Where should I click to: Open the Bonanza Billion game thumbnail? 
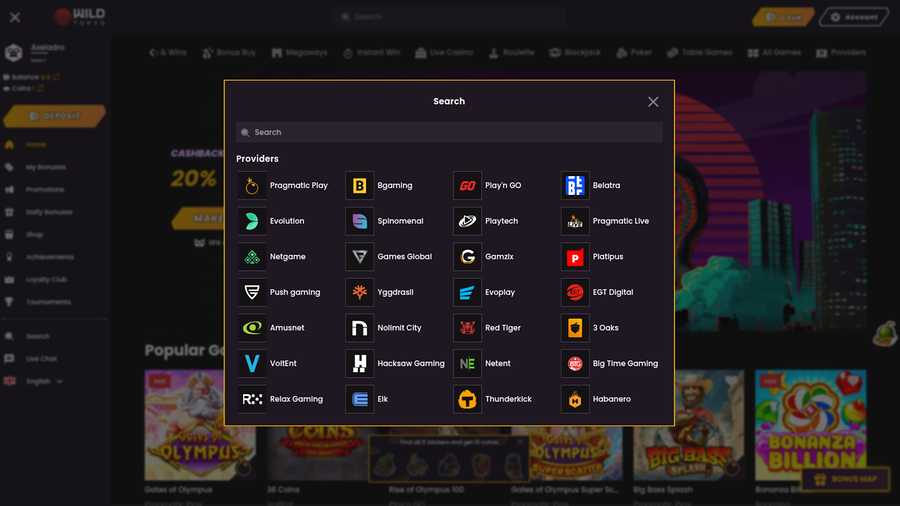click(810, 425)
